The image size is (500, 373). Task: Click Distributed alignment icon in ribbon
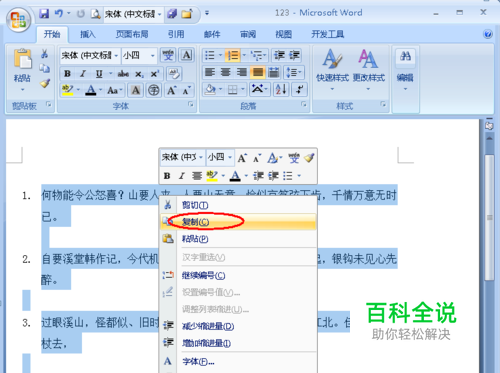(274, 72)
